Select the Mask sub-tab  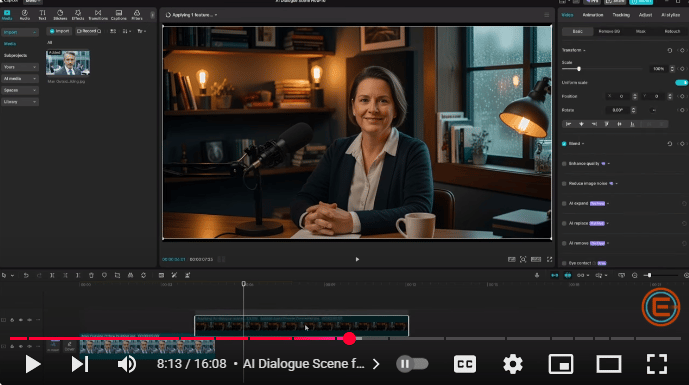pyautogui.click(x=641, y=31)
